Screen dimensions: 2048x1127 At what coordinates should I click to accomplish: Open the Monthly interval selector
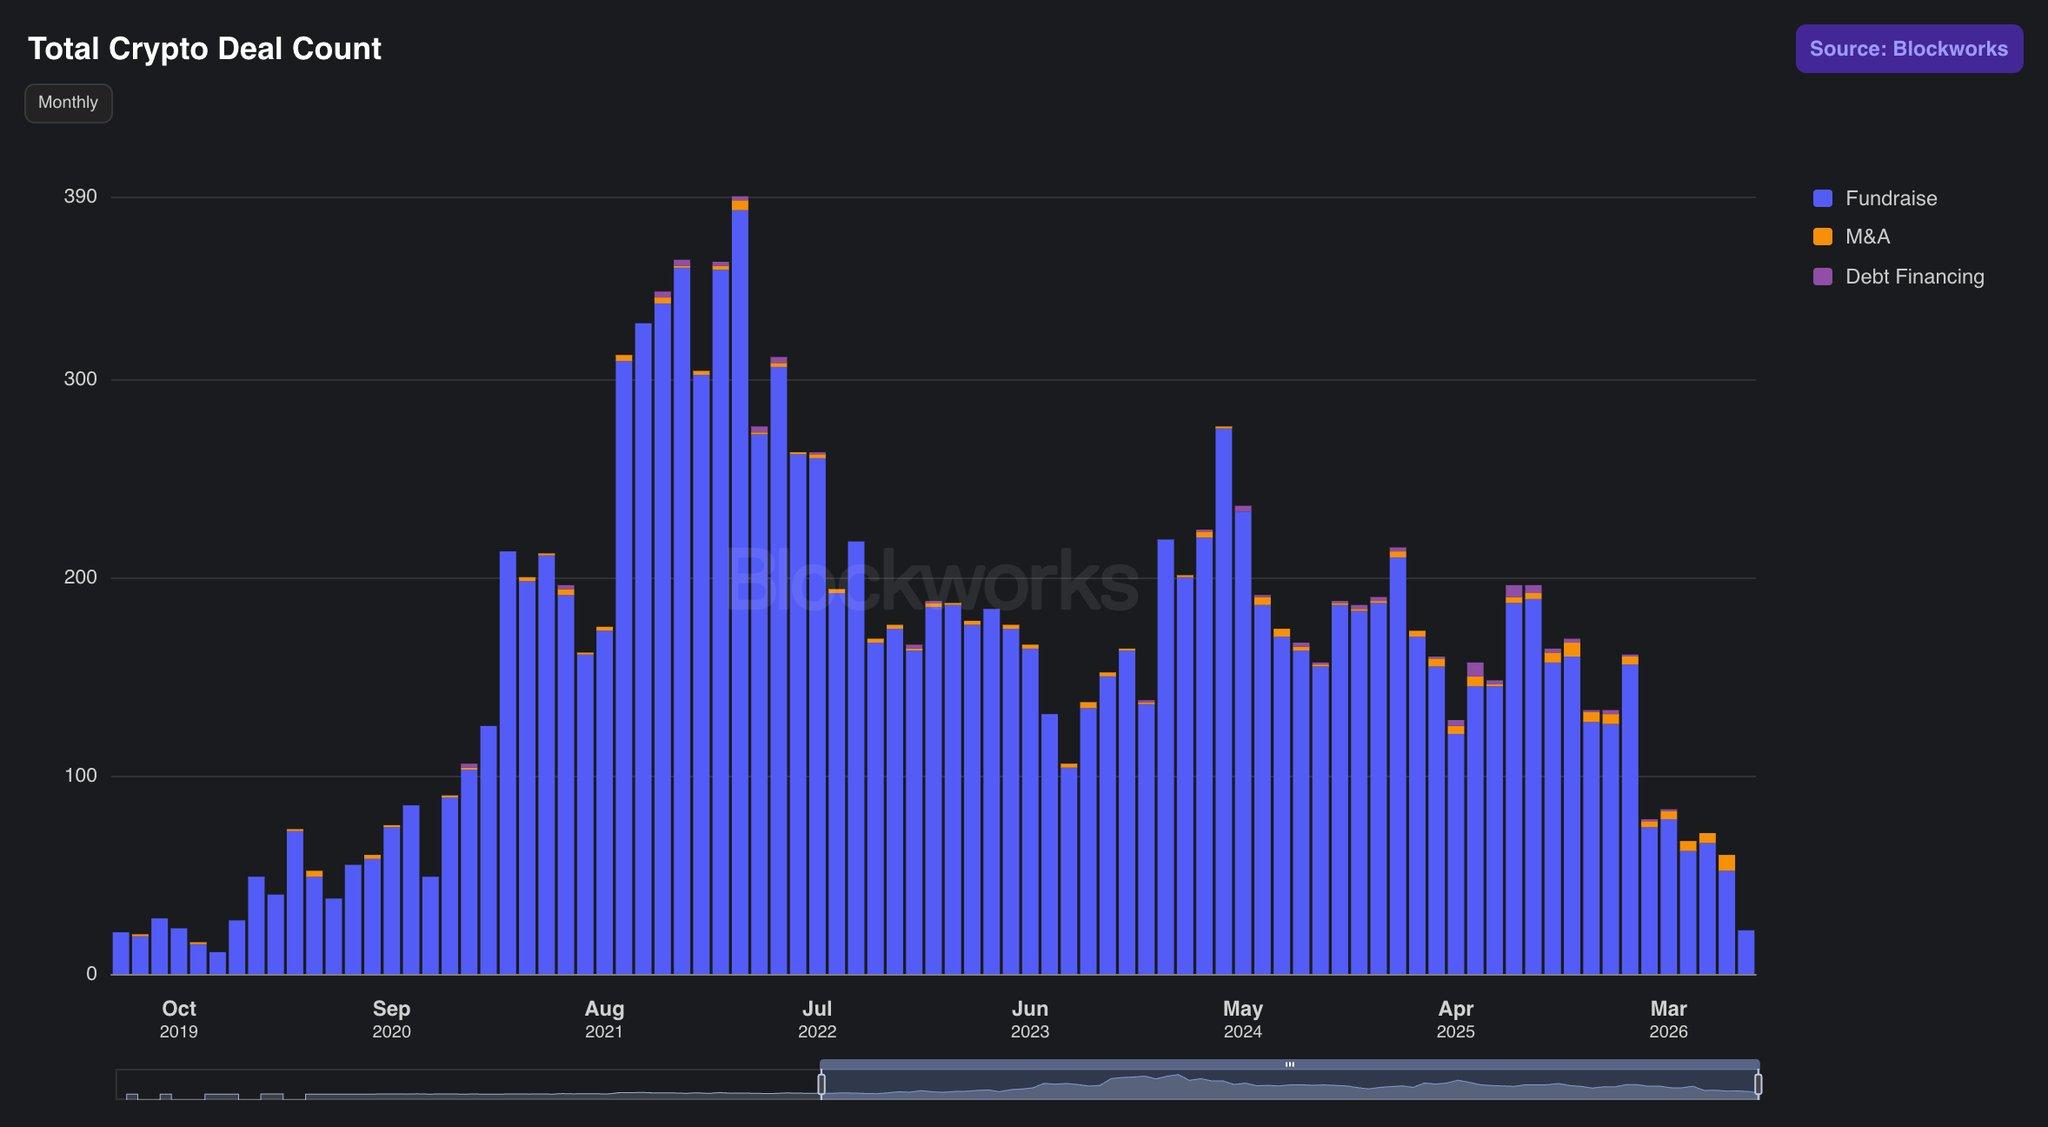coord(68,103)
